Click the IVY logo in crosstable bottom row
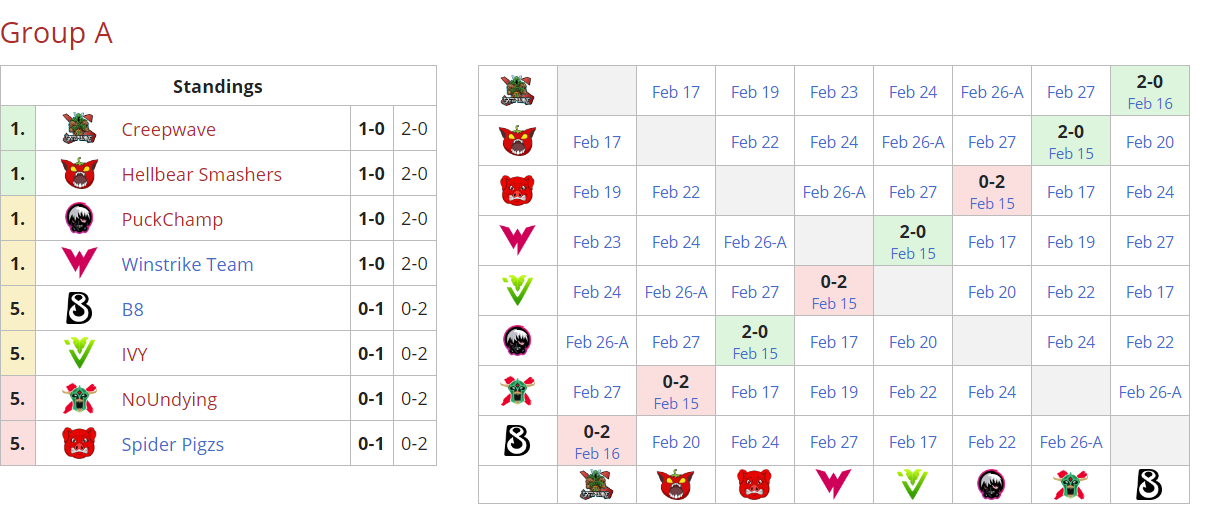 pyautogui.click(x=913, y=485)
